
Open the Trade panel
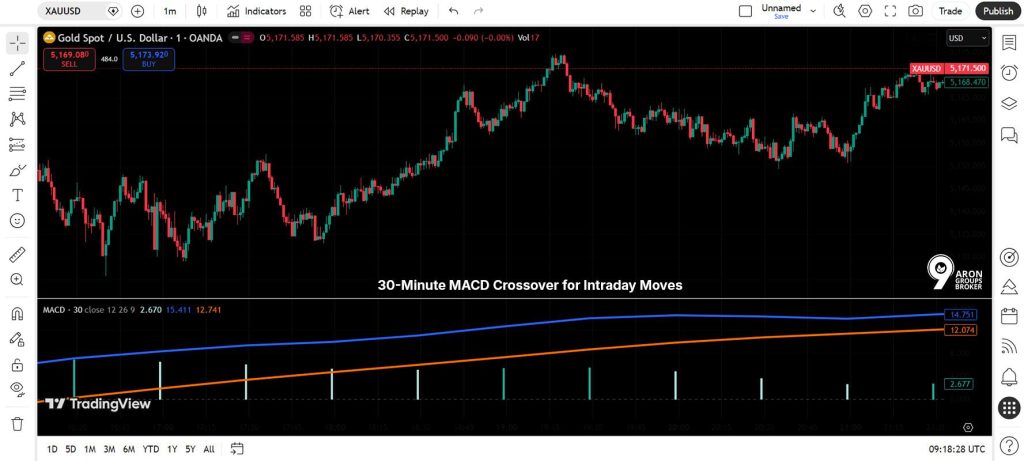[x=950, y=11]
